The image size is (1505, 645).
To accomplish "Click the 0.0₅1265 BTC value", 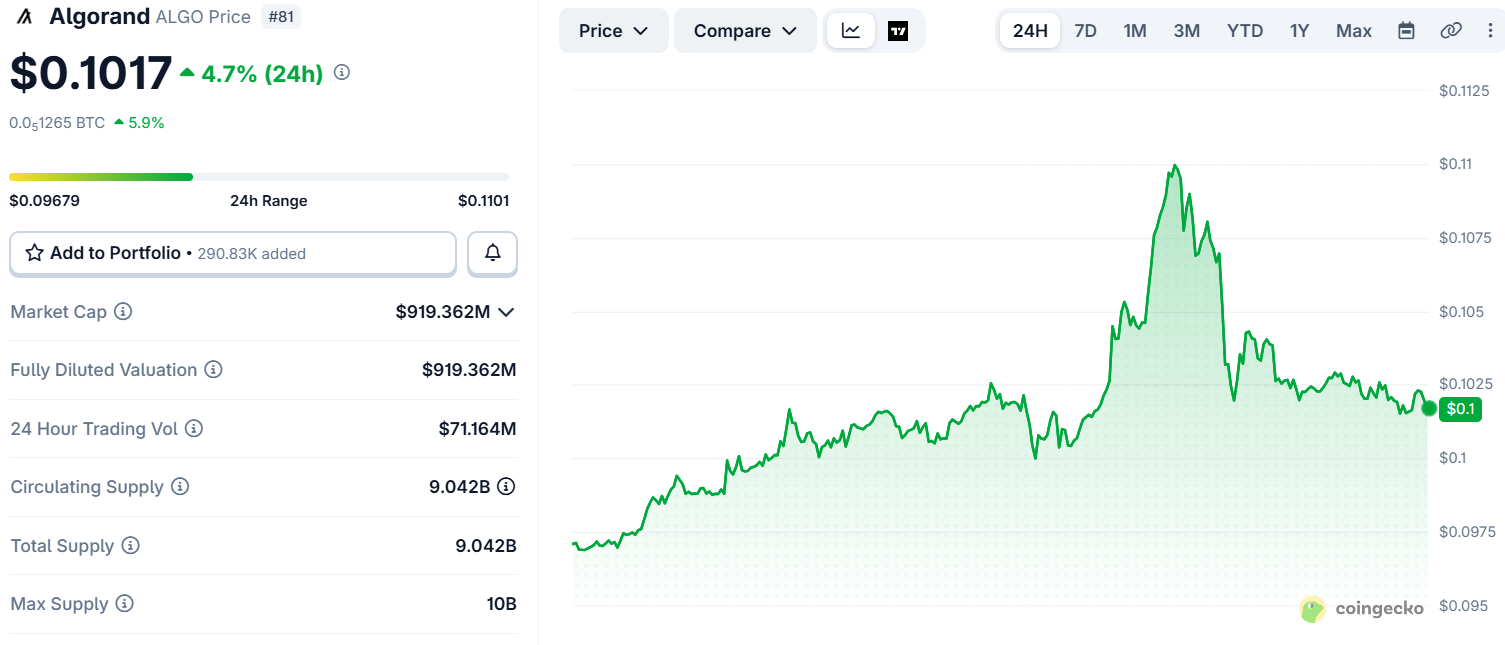I will [57, 123].
